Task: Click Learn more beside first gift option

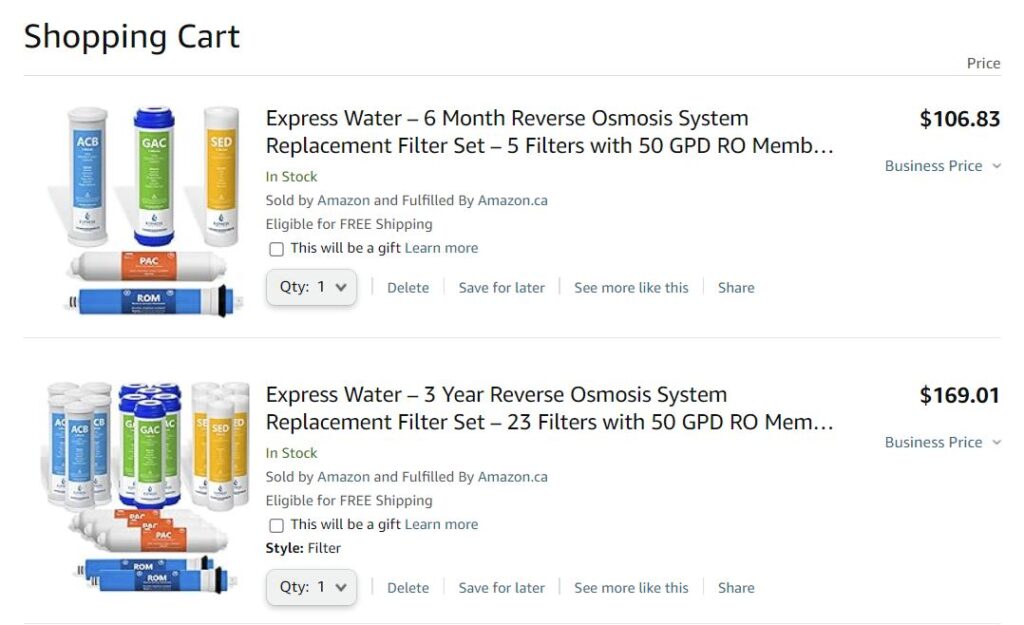Action: click(x=441, y=248)
